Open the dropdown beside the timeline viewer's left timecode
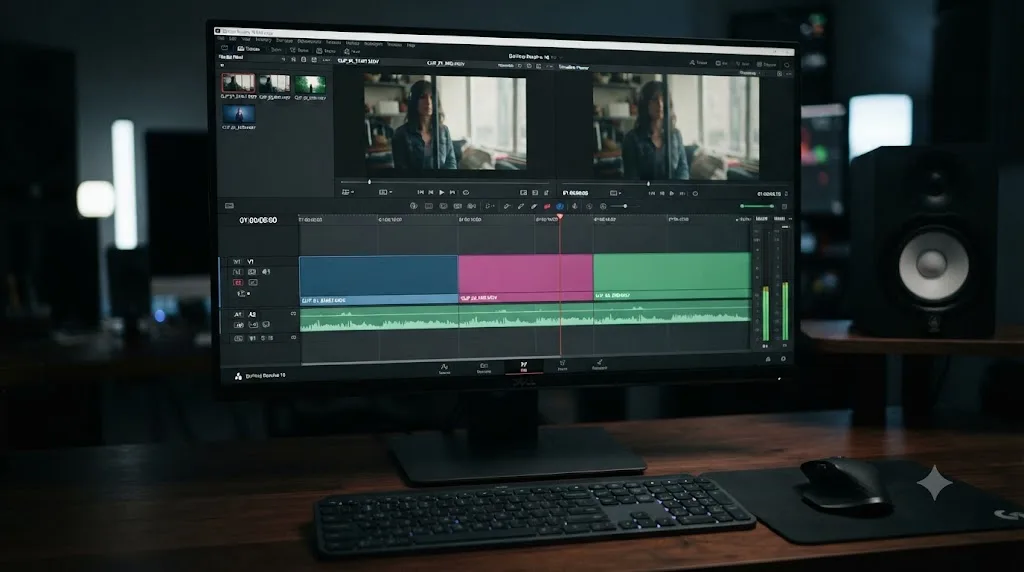1024x572 pixels. click(x=615, y=193)
